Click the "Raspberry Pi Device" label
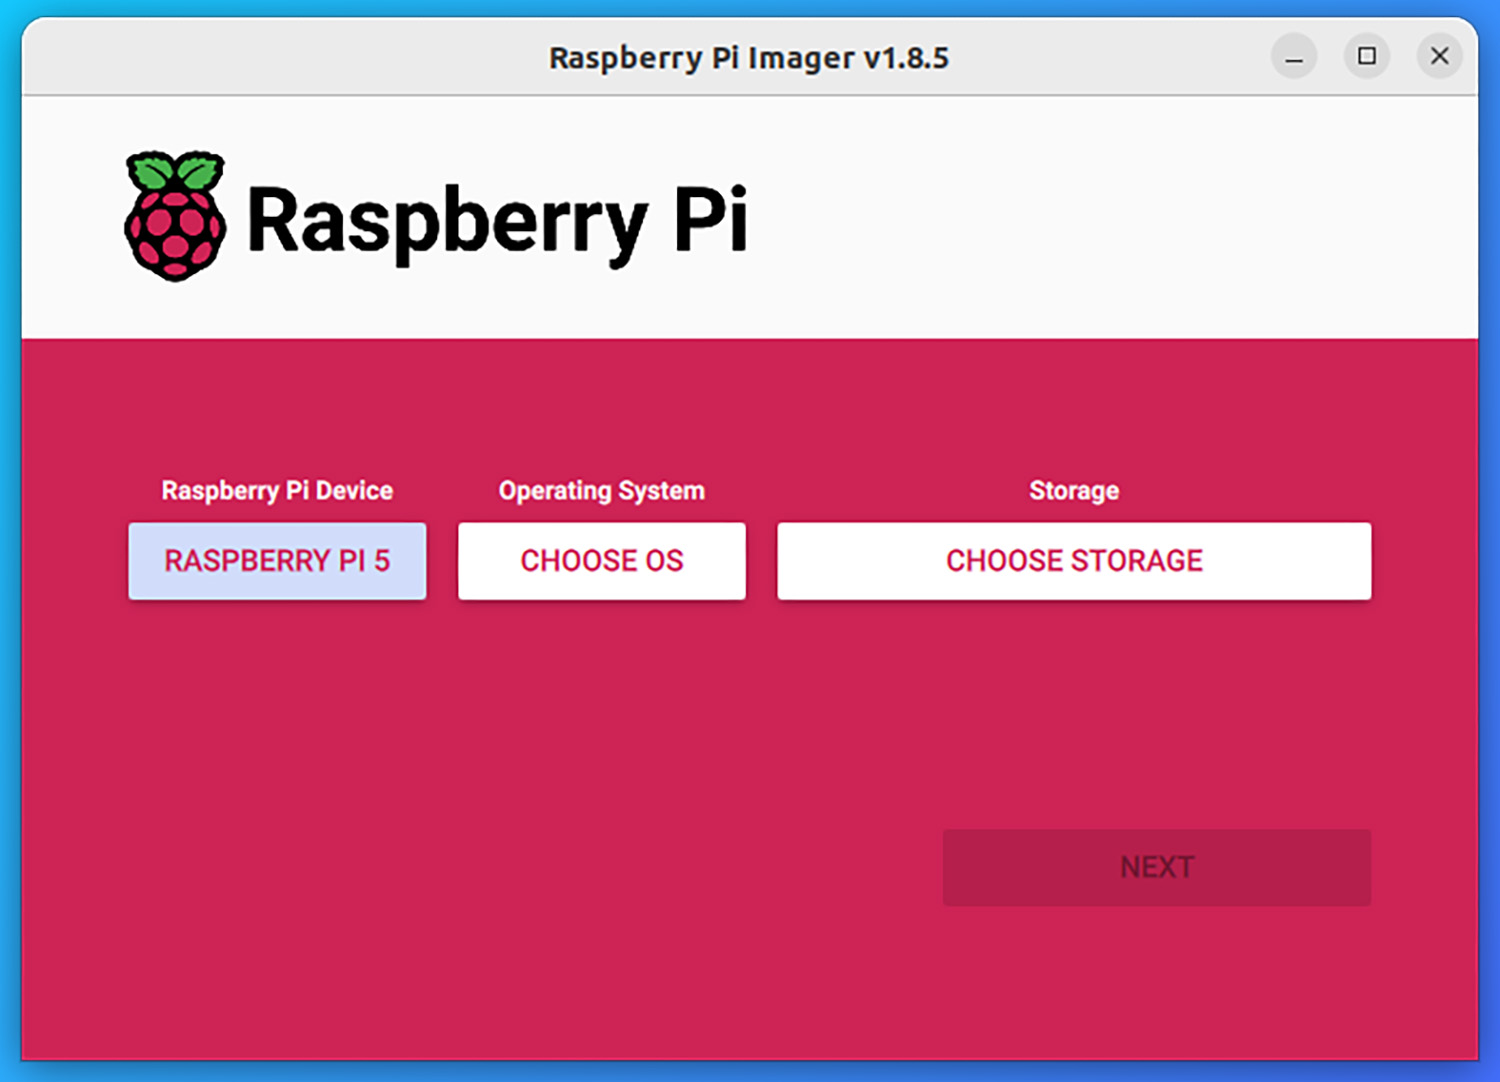 coord(277,490)
